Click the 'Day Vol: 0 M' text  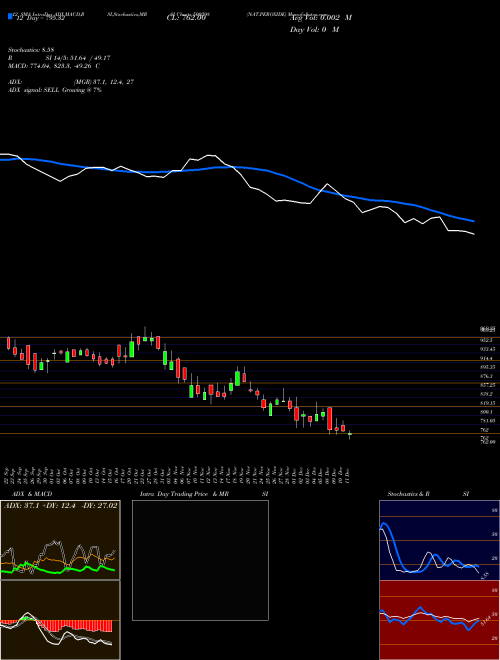(x=314, y=29)
